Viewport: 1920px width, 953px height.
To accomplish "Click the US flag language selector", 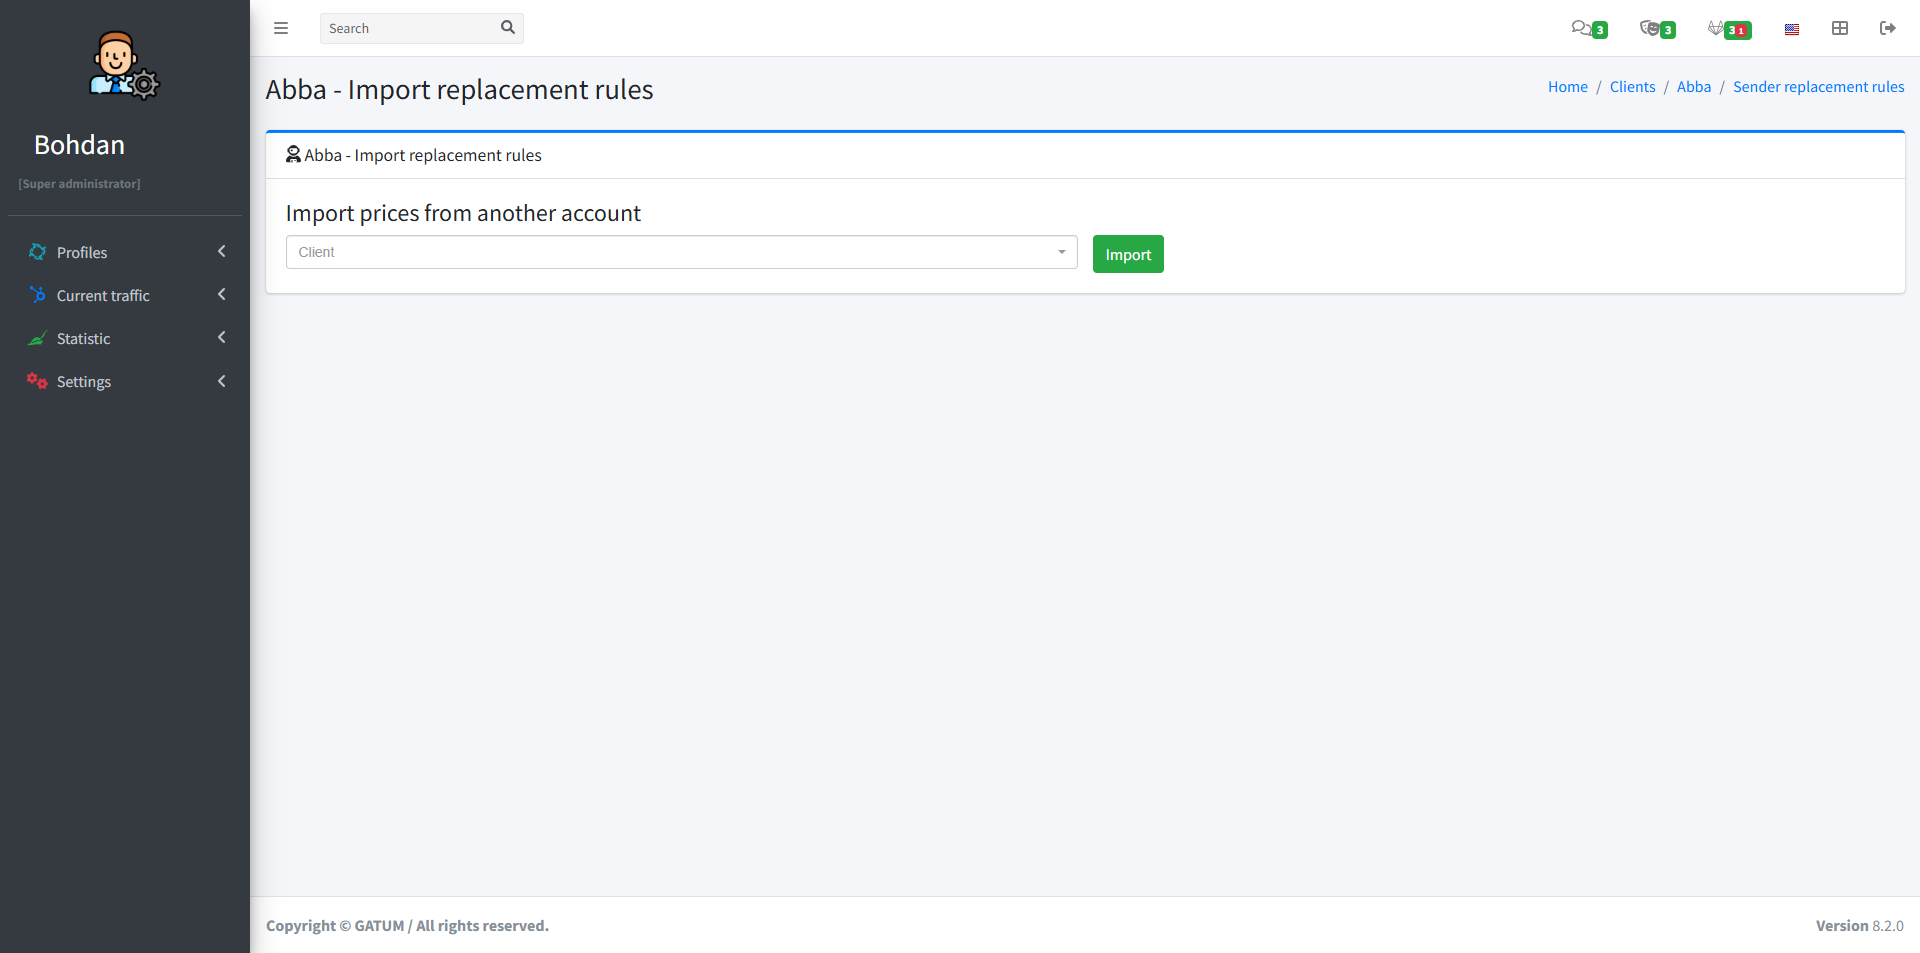I will click(1791, 29).
